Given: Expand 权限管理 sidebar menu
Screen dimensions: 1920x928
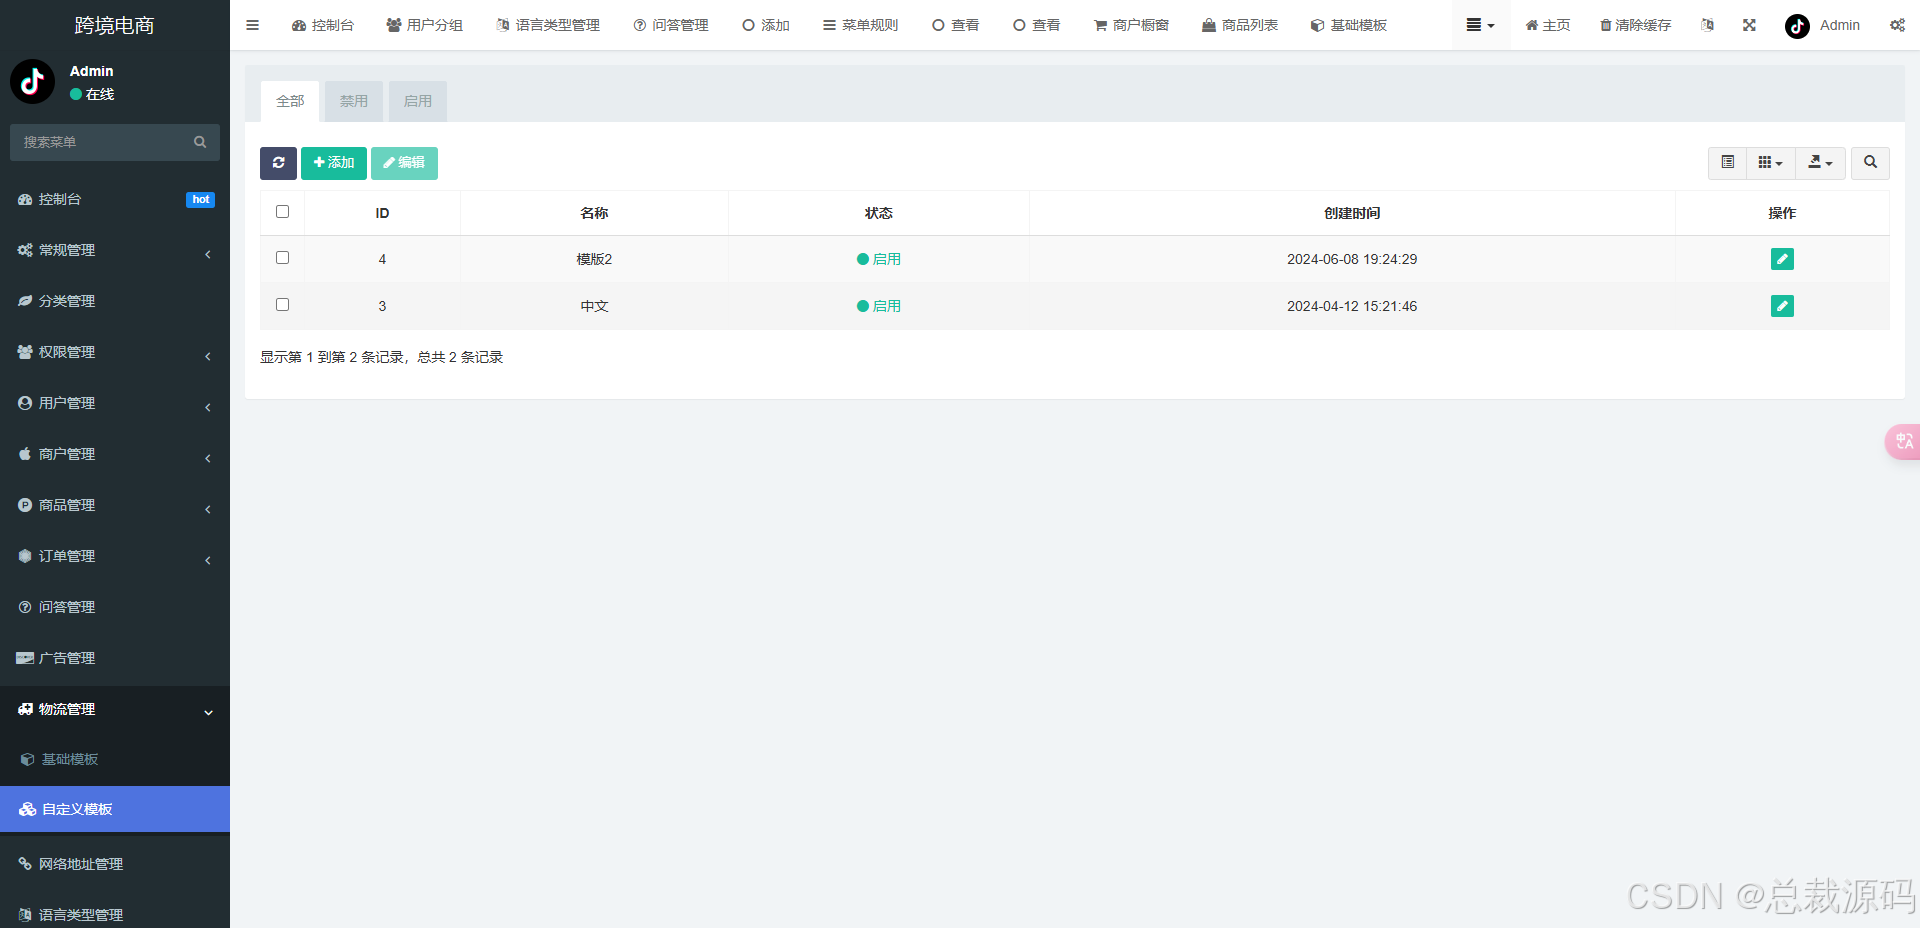Looking at the screenshot, I should tap(115, 352).
